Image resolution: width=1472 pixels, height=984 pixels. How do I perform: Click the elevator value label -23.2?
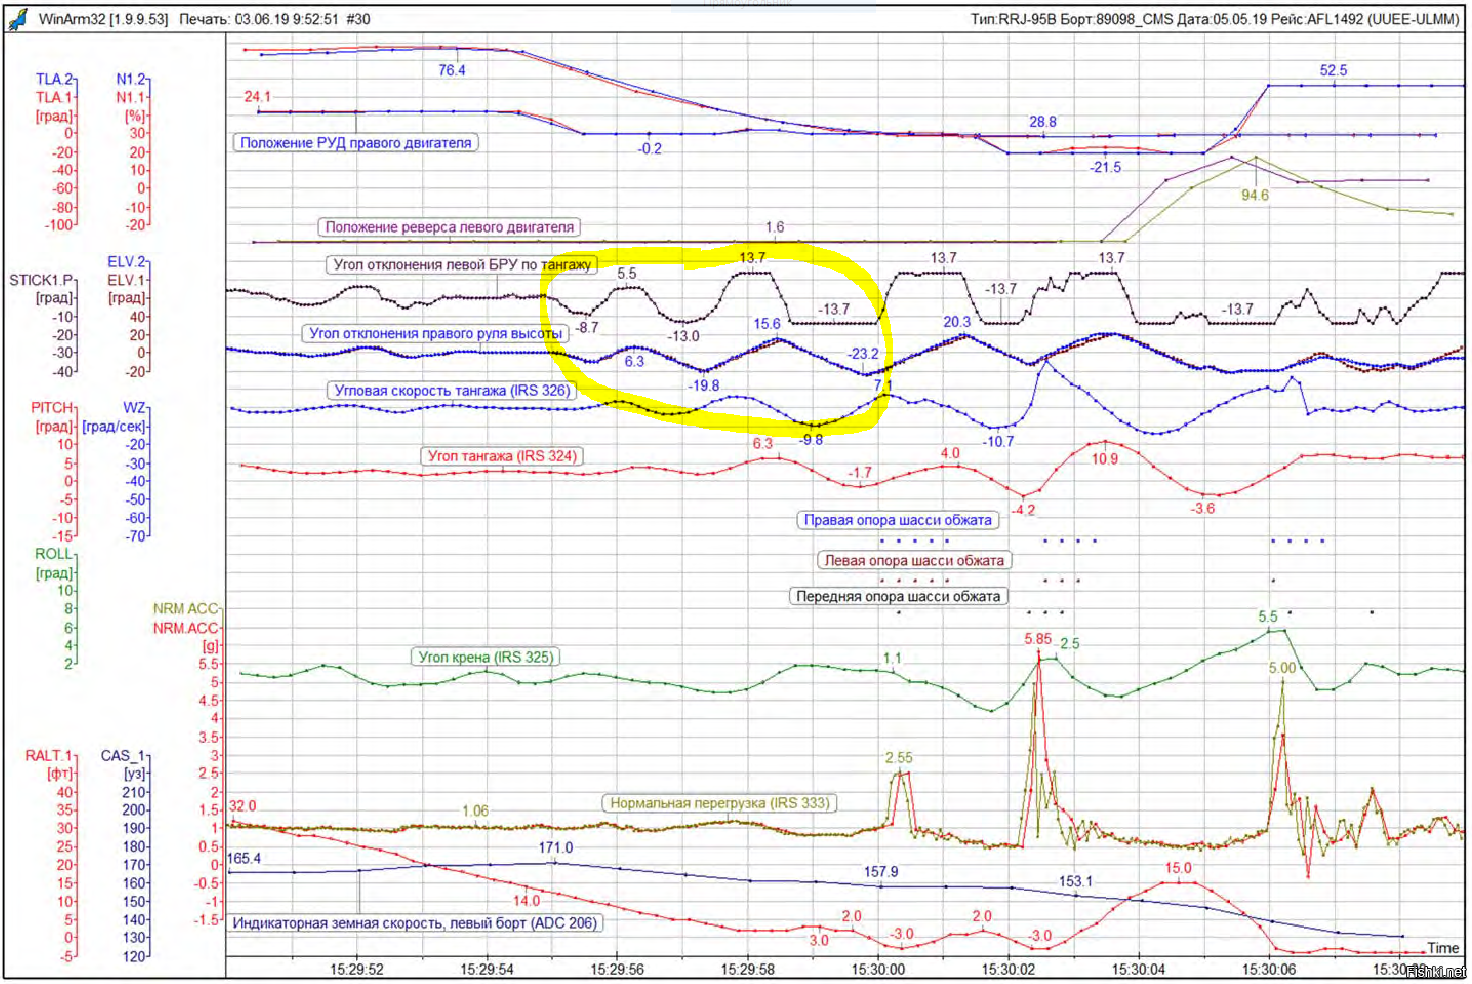tap(863, 354)
